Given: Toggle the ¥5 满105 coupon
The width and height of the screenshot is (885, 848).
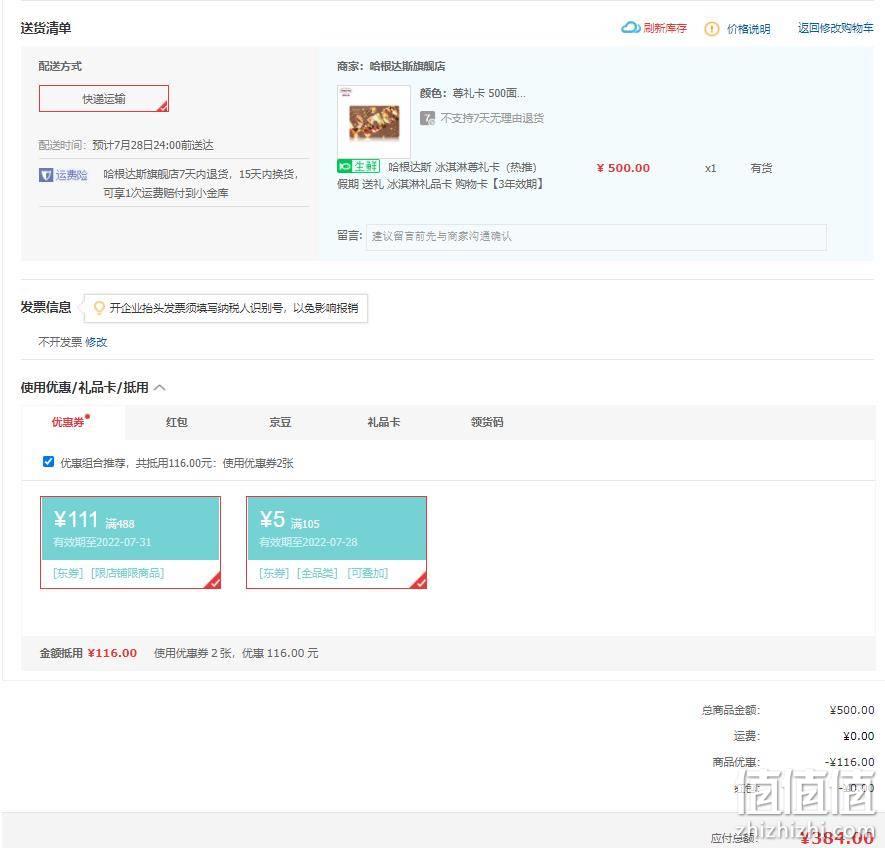Looking at the screenshot, I should click(x=336, y=543).
